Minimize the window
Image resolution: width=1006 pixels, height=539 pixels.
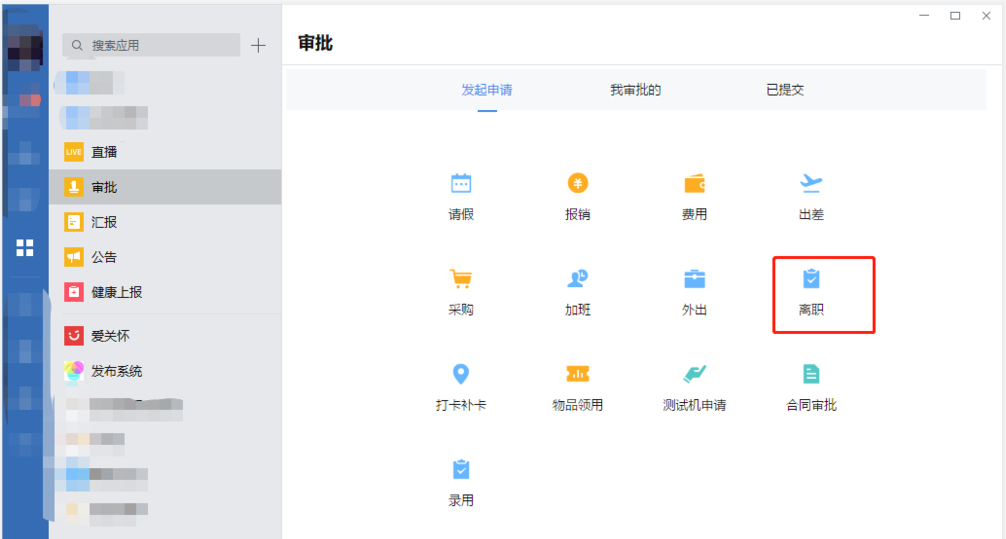pos(924,16)
